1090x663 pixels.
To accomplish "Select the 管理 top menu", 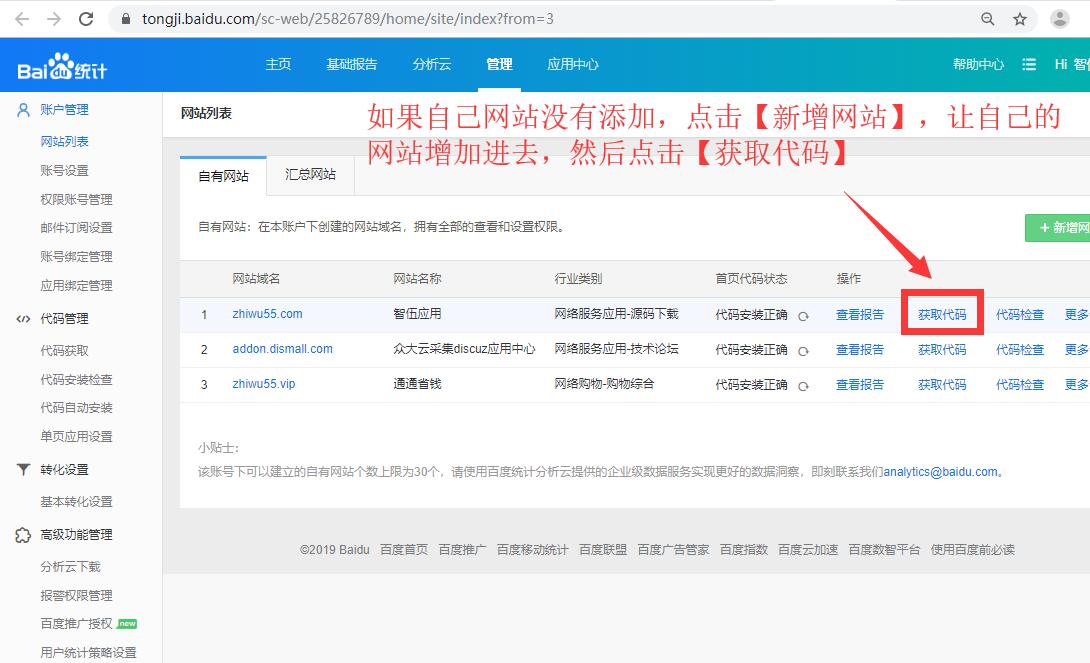I will point(499,64).
